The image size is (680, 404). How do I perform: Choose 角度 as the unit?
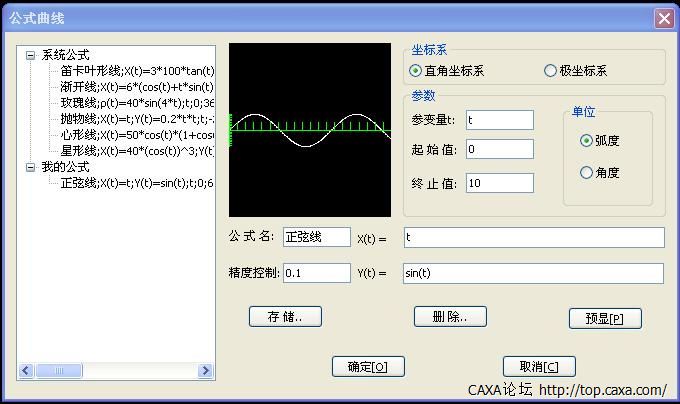[586, 173]
